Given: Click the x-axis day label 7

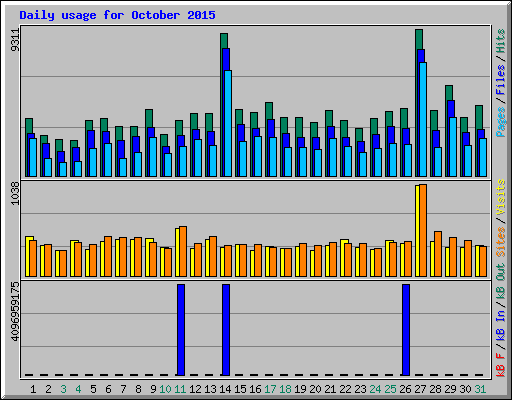Looking at the screenshot, I should click(123, 389).
